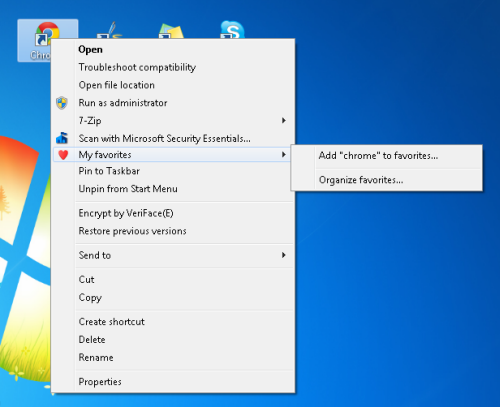Select Restore previous versions
500x407 pixels.
[x=173, y=231]
